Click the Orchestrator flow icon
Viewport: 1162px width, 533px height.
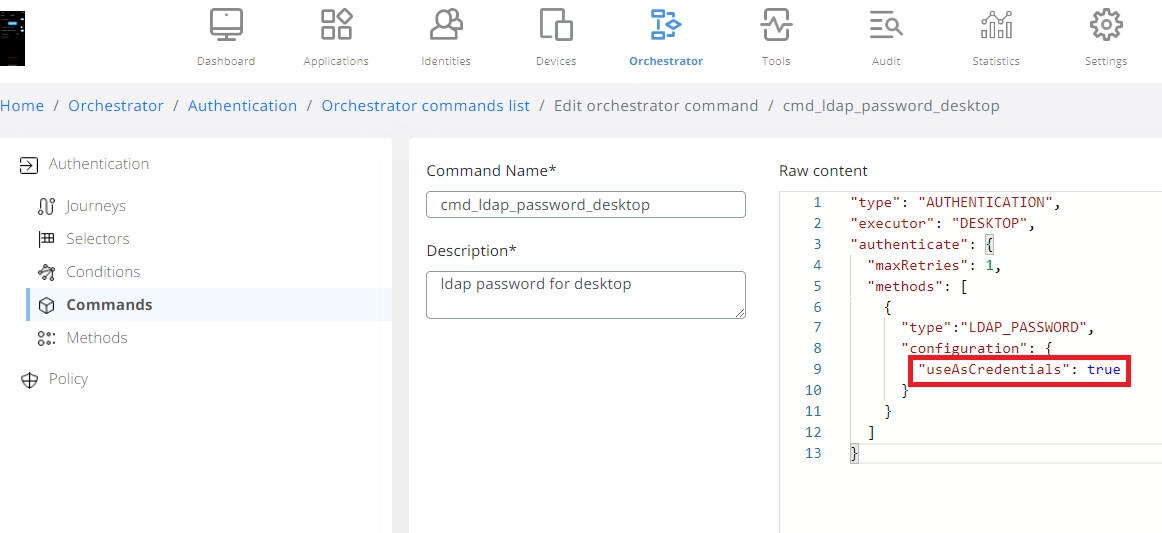tap(666, 25)
